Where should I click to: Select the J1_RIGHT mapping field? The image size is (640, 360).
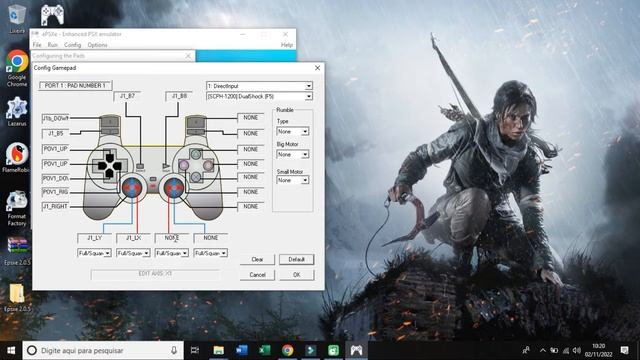[56, 207]
